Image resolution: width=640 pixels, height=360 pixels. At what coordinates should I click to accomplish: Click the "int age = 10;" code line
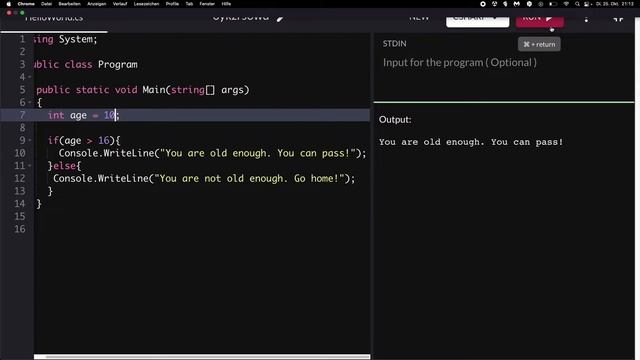click(x=84, y=115)
